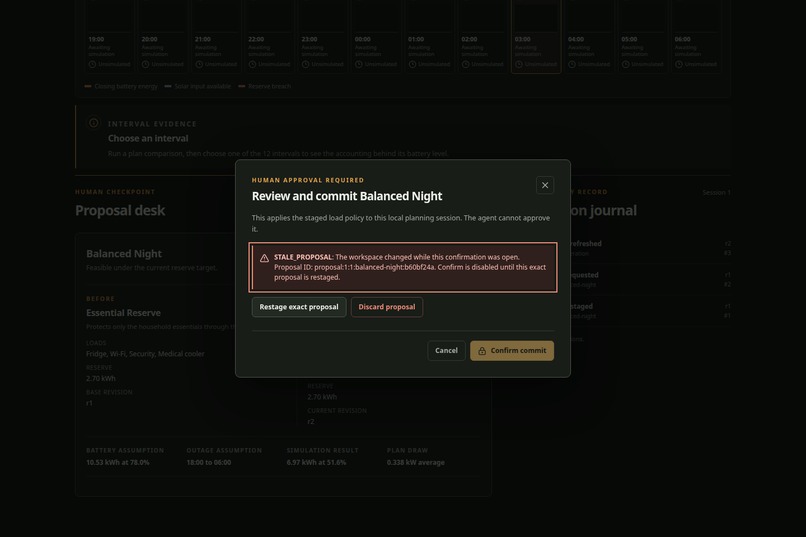The width and height of the screenshot is (806, 537).
Task: Click the clock icon in the 02:00 card
Action: (466, 64)
